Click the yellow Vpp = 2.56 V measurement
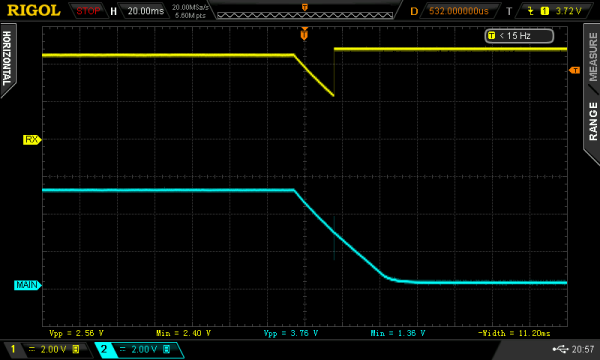 click(76, 333)
